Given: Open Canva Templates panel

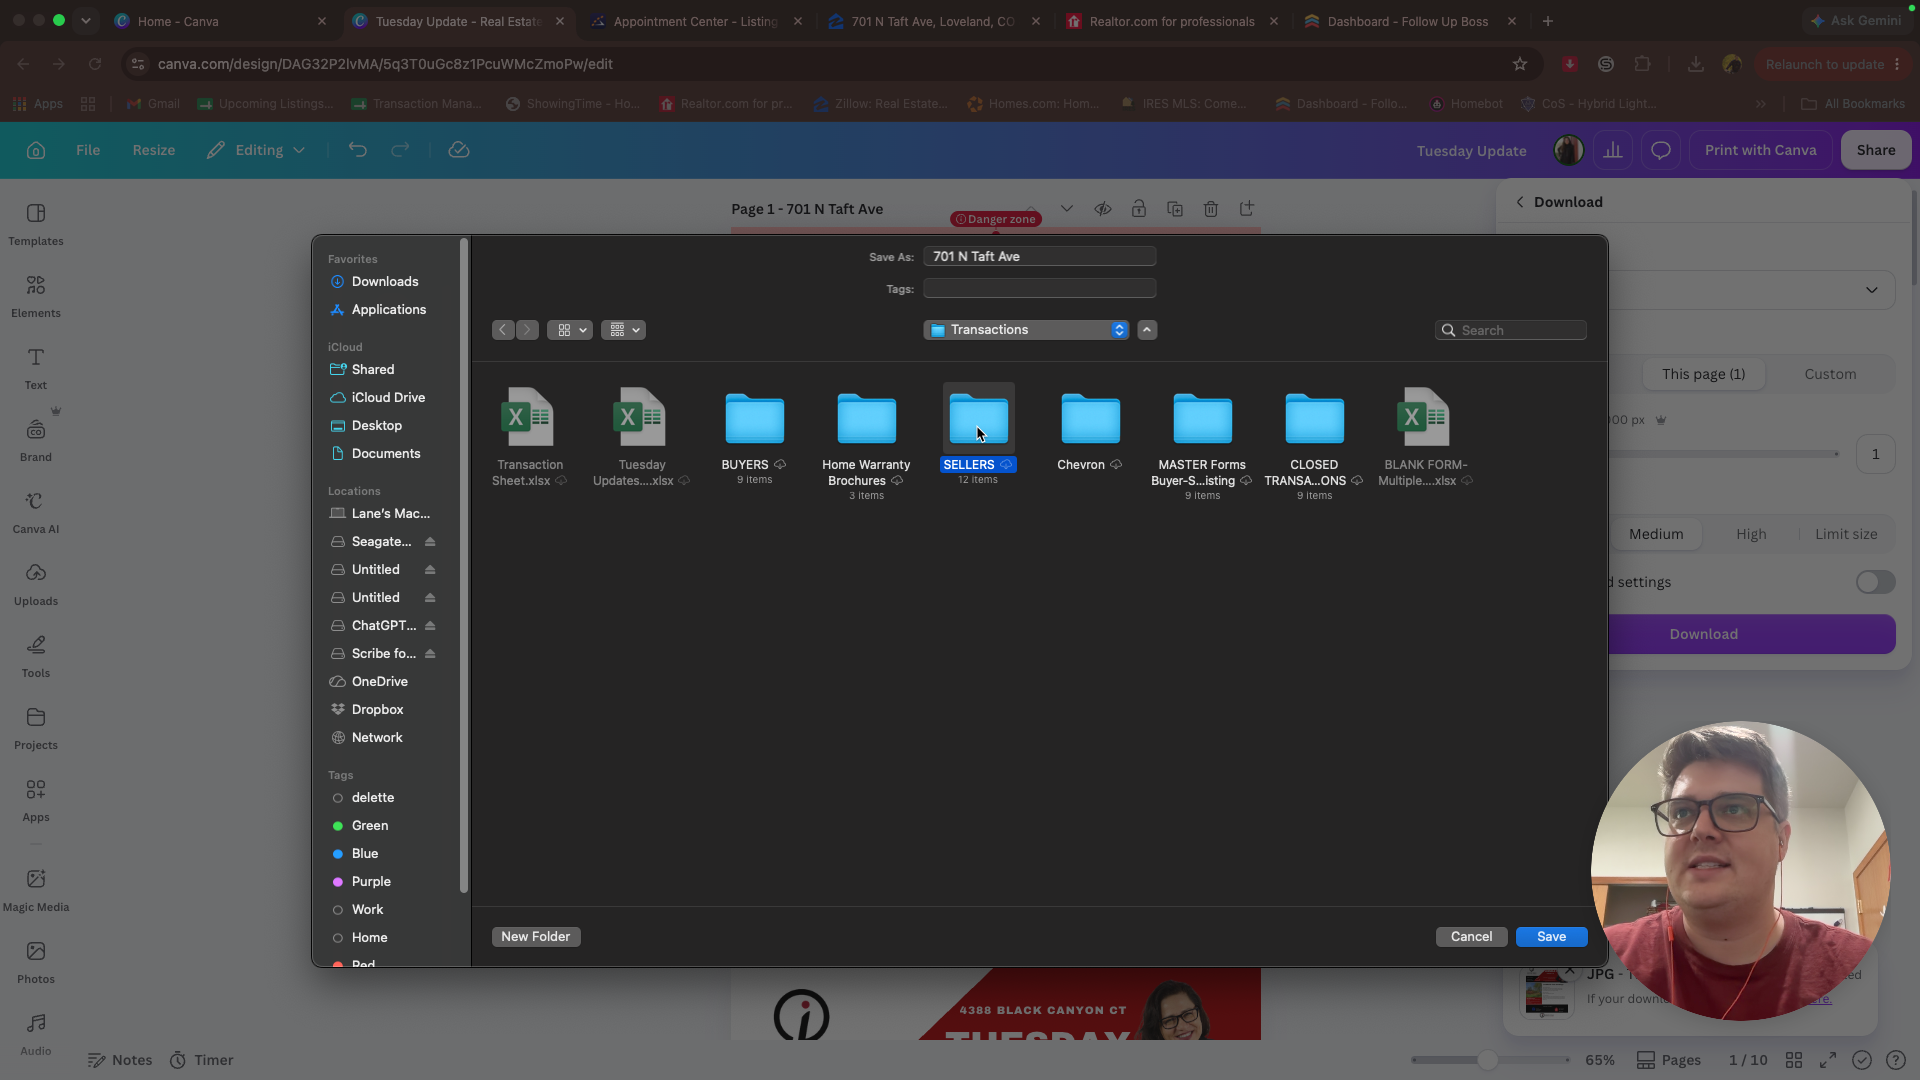Looking at the screenshot, I should pos(36,224).
